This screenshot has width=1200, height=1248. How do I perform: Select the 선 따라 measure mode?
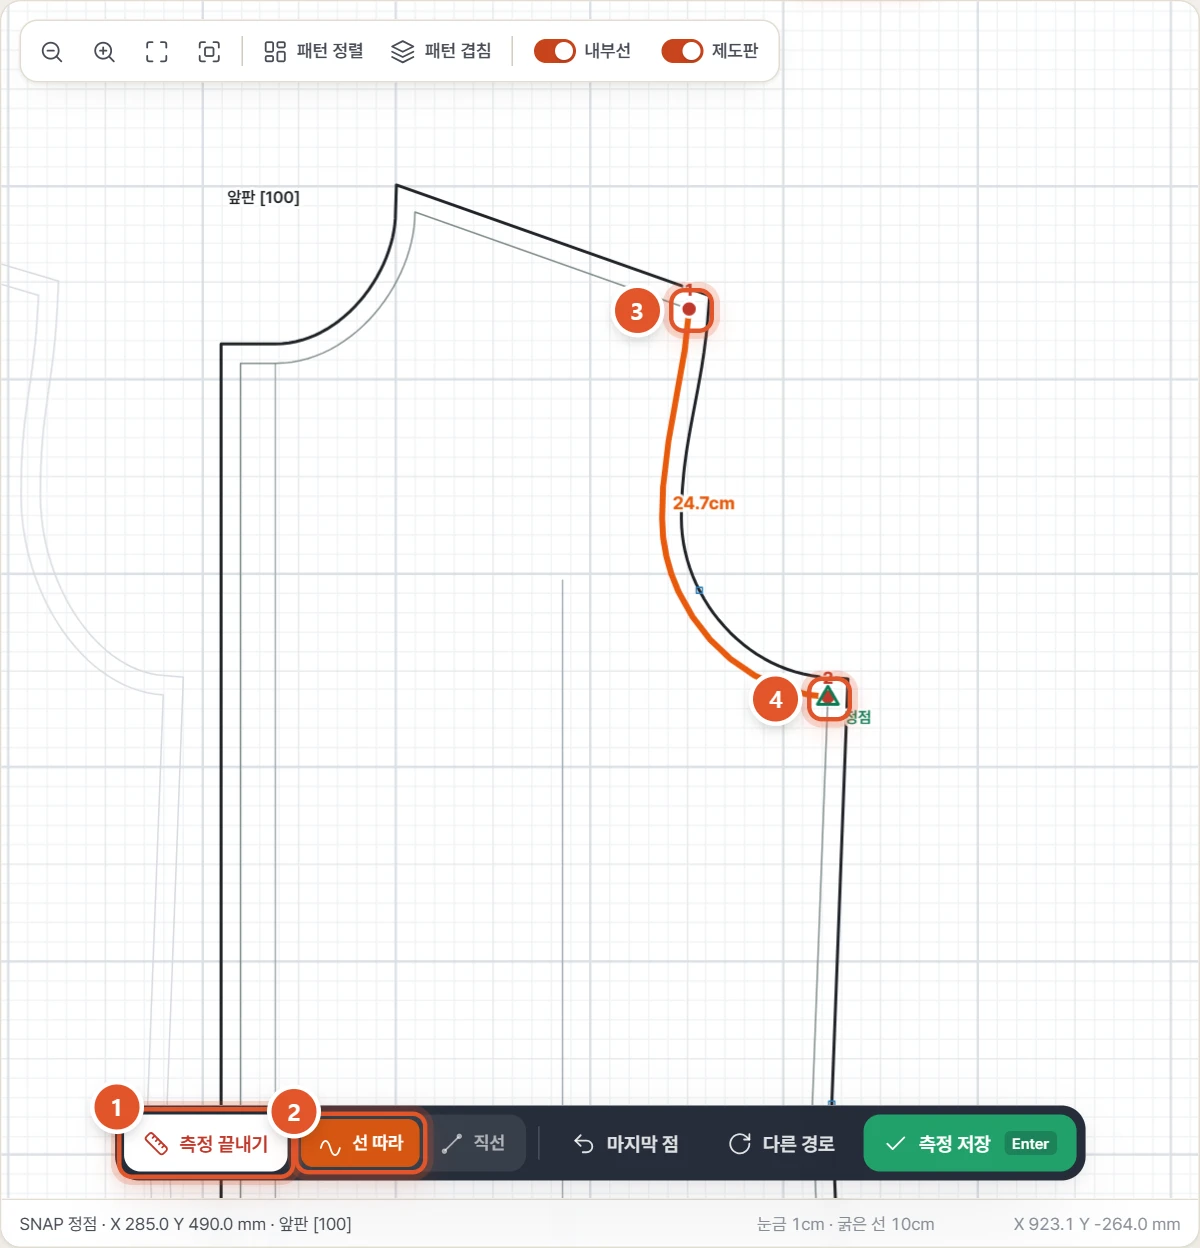(361, 1143)
